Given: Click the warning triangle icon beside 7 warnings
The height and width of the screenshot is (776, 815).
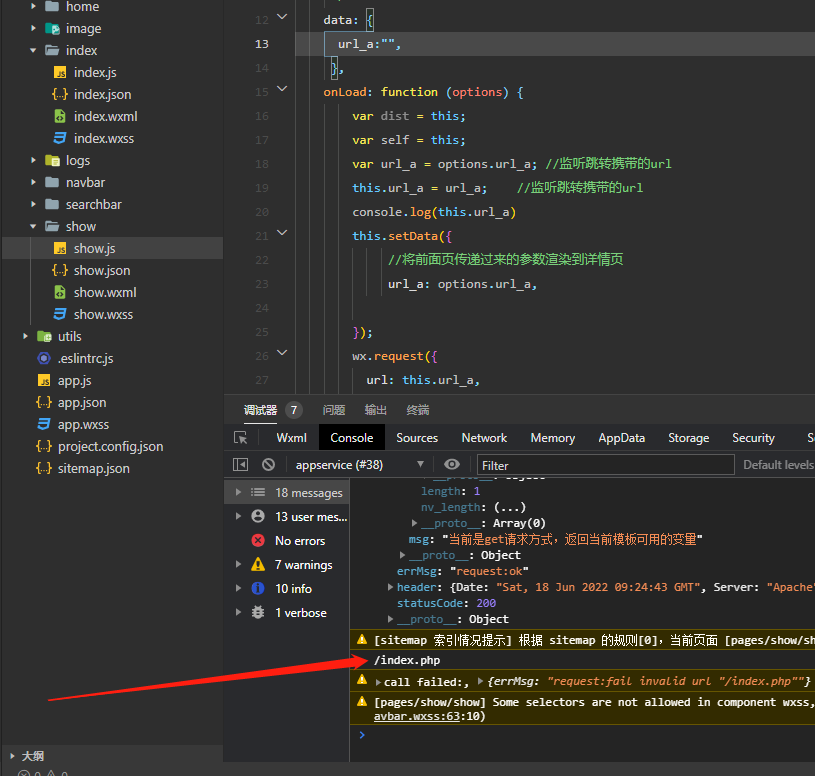Looking at the screenshot, I should tap(258, 564).
